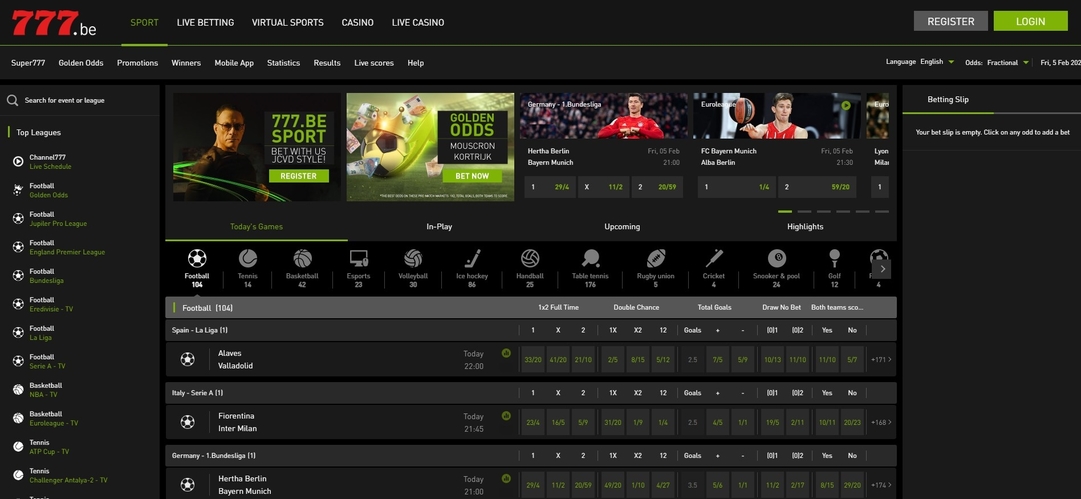The width and height of the screenshot is (1081, 499).
Task: Click statistics icon for Fiorentina vs Inter Milan
Action: pyautogui.click(x=506, y=416)
